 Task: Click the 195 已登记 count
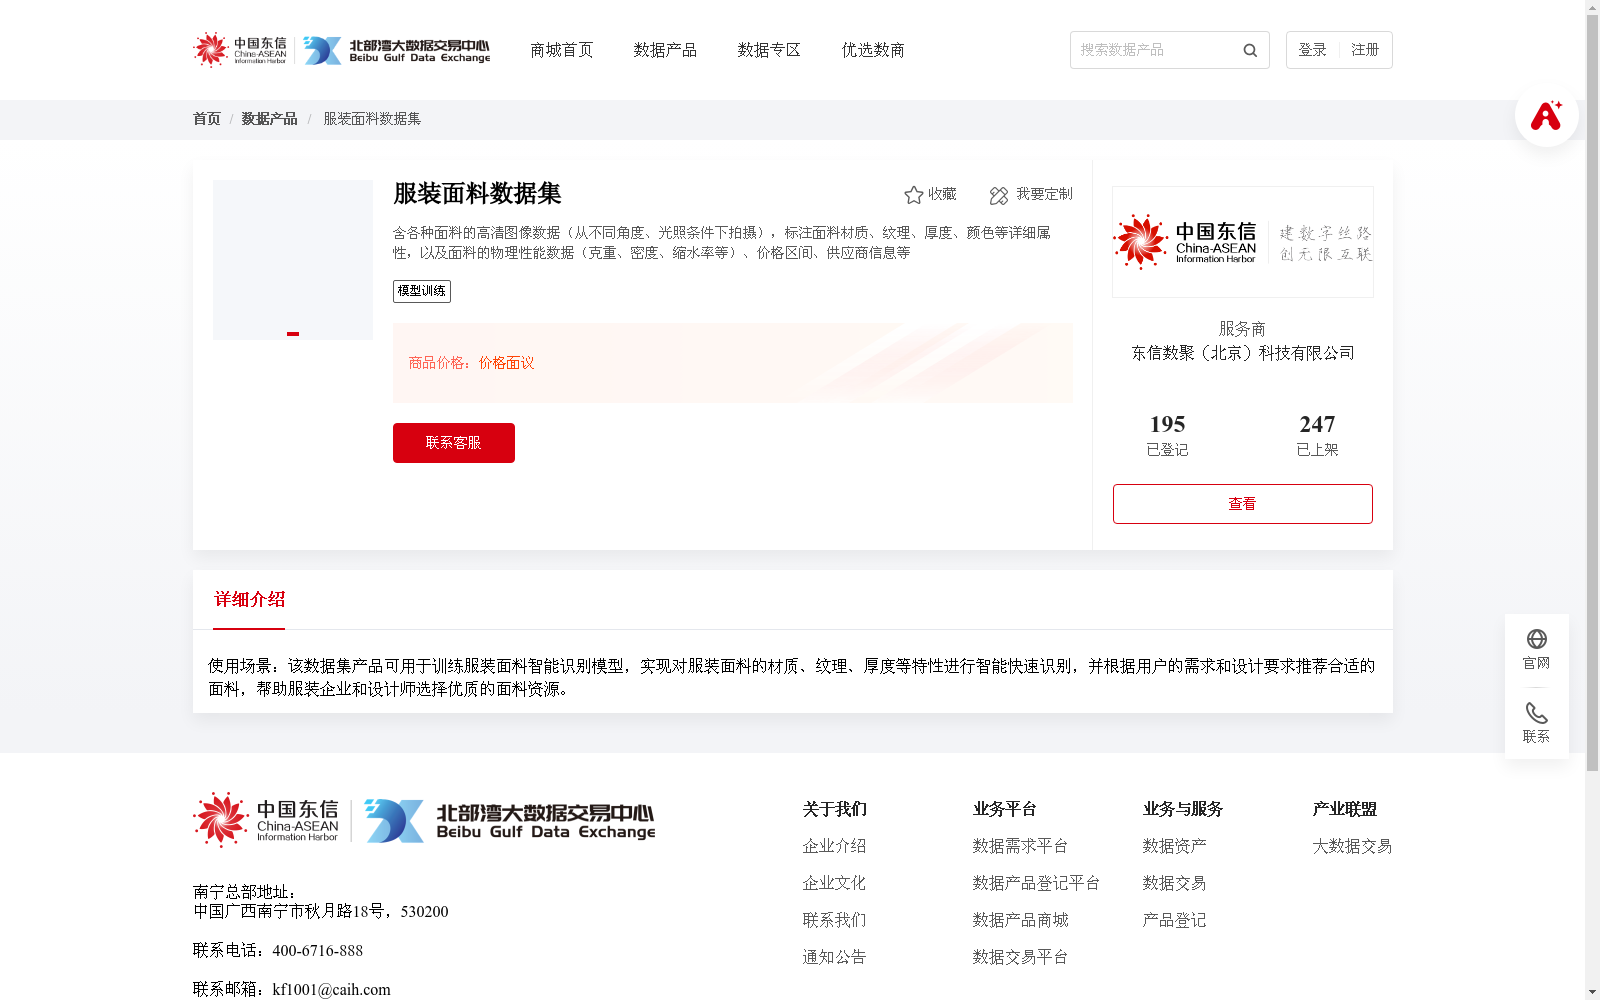click(x=1167, y=435)
